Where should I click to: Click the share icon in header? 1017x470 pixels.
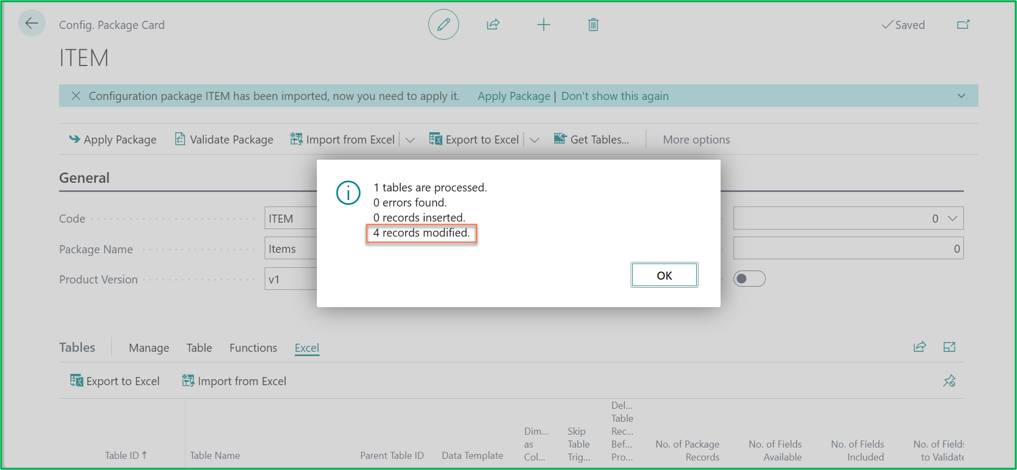click(x=493, y=25)
